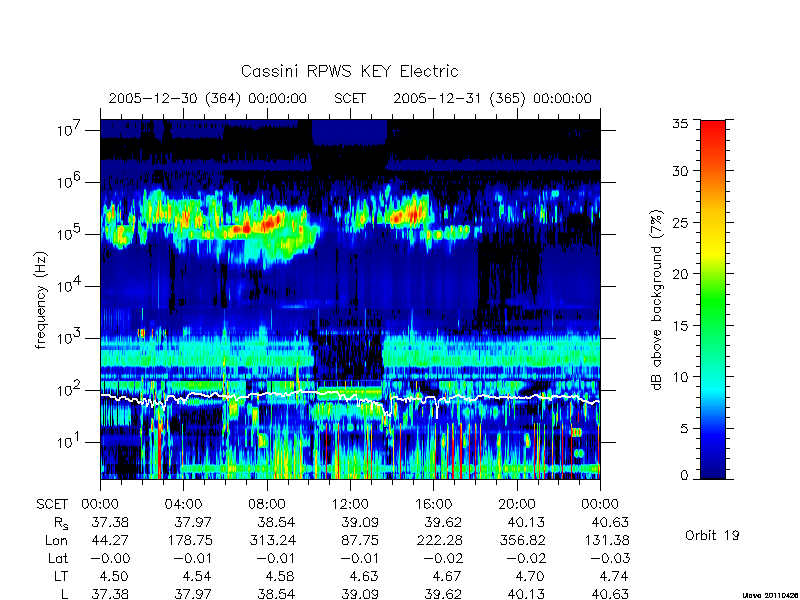Image resolution: width=800 pixels, height=600 pixels.
Task: Click the green middle of the colorbar
Action: click(x=713, y=300)
